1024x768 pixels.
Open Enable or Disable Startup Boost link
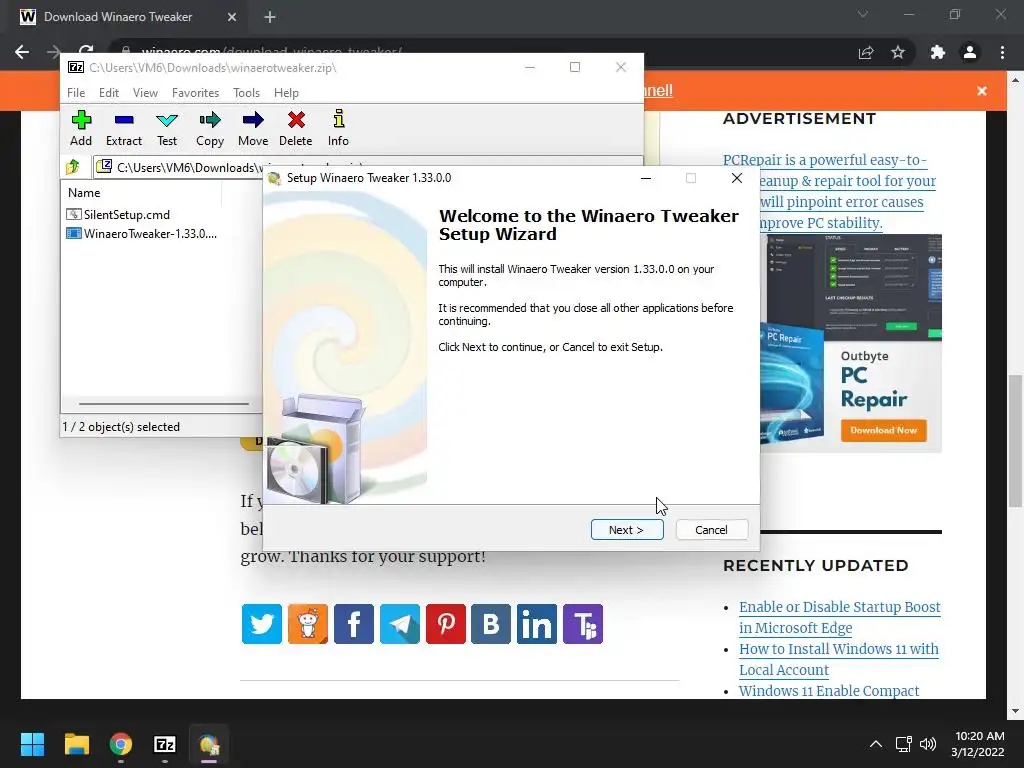coord(839,617)
